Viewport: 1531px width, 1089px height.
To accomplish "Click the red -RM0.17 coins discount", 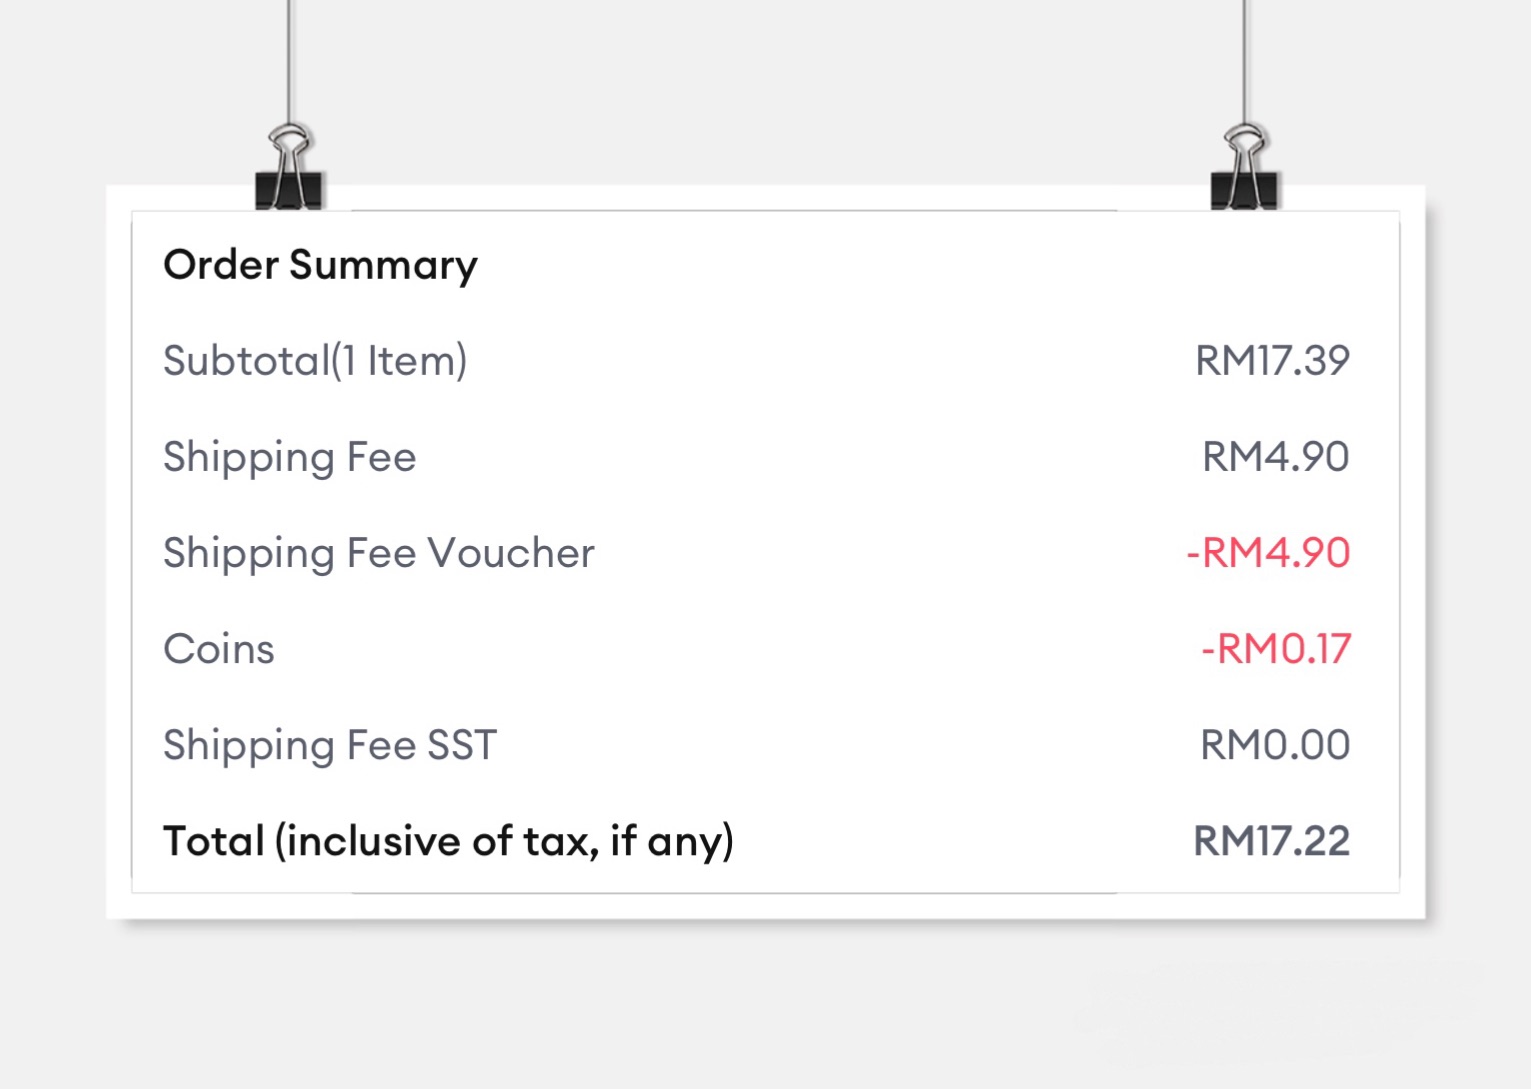I will (1275, 649).
